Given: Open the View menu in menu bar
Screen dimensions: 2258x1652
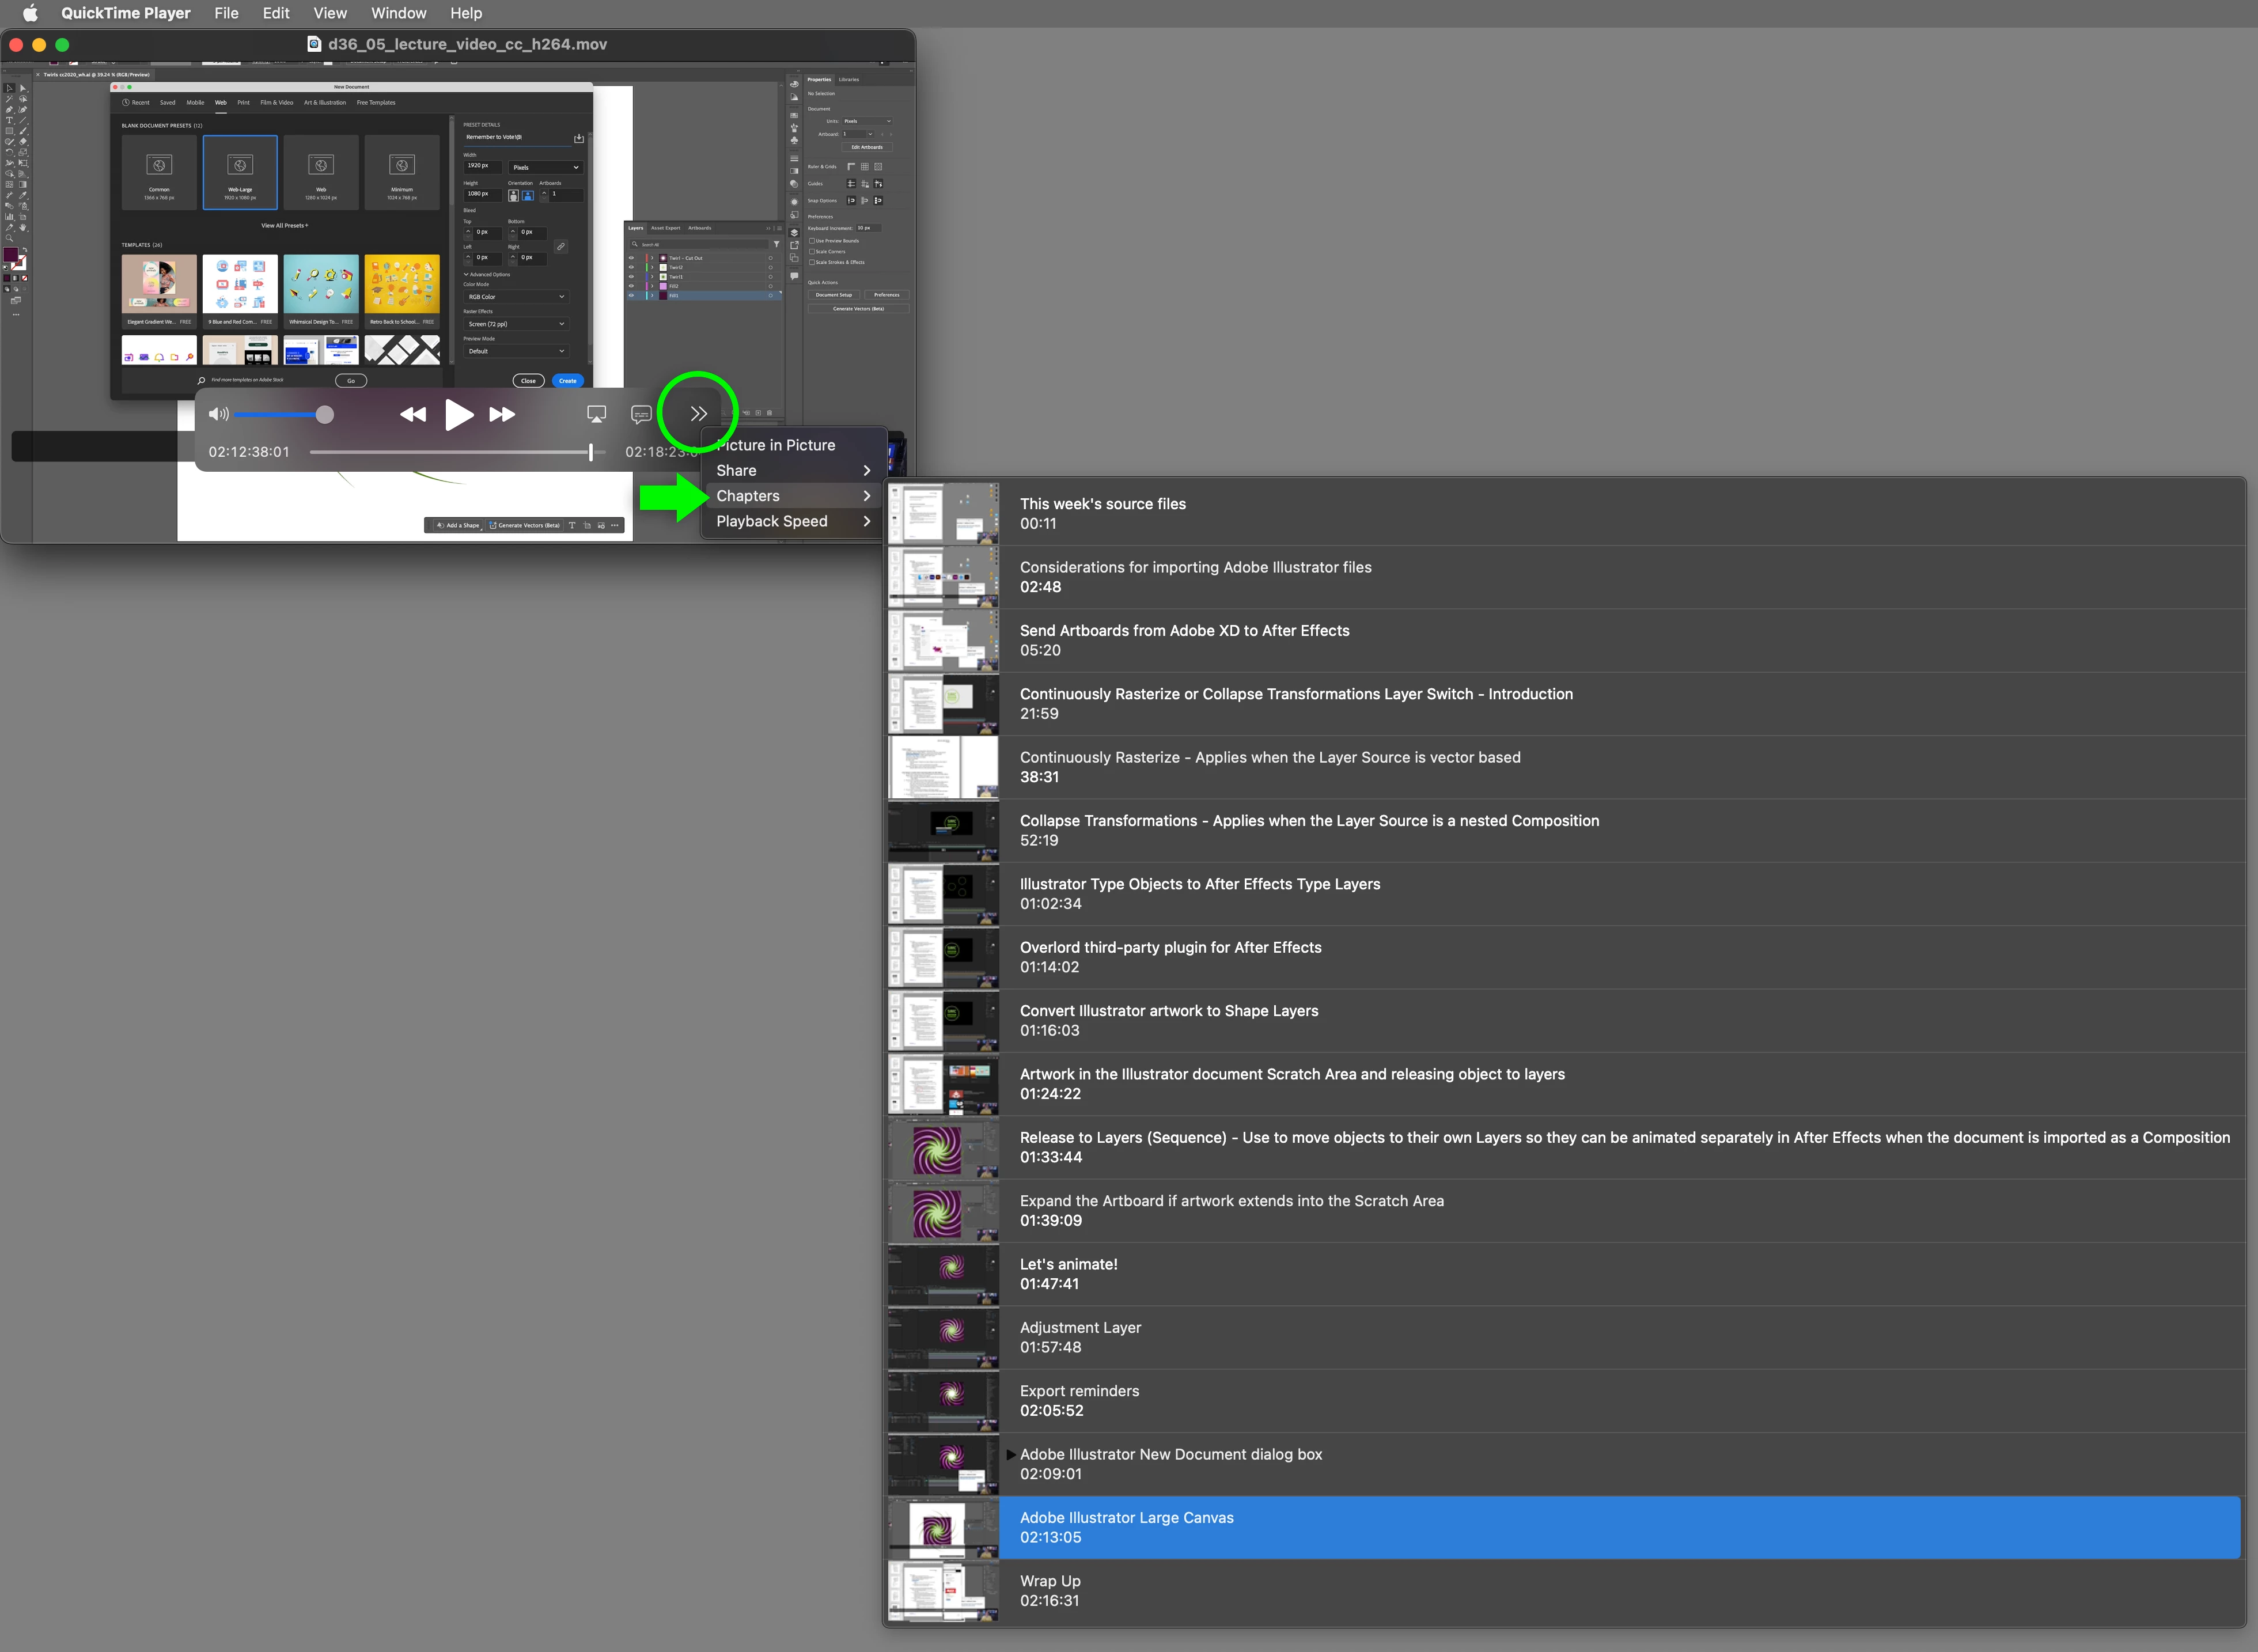Looking at the screenshot, I should [x=329, y=13].
